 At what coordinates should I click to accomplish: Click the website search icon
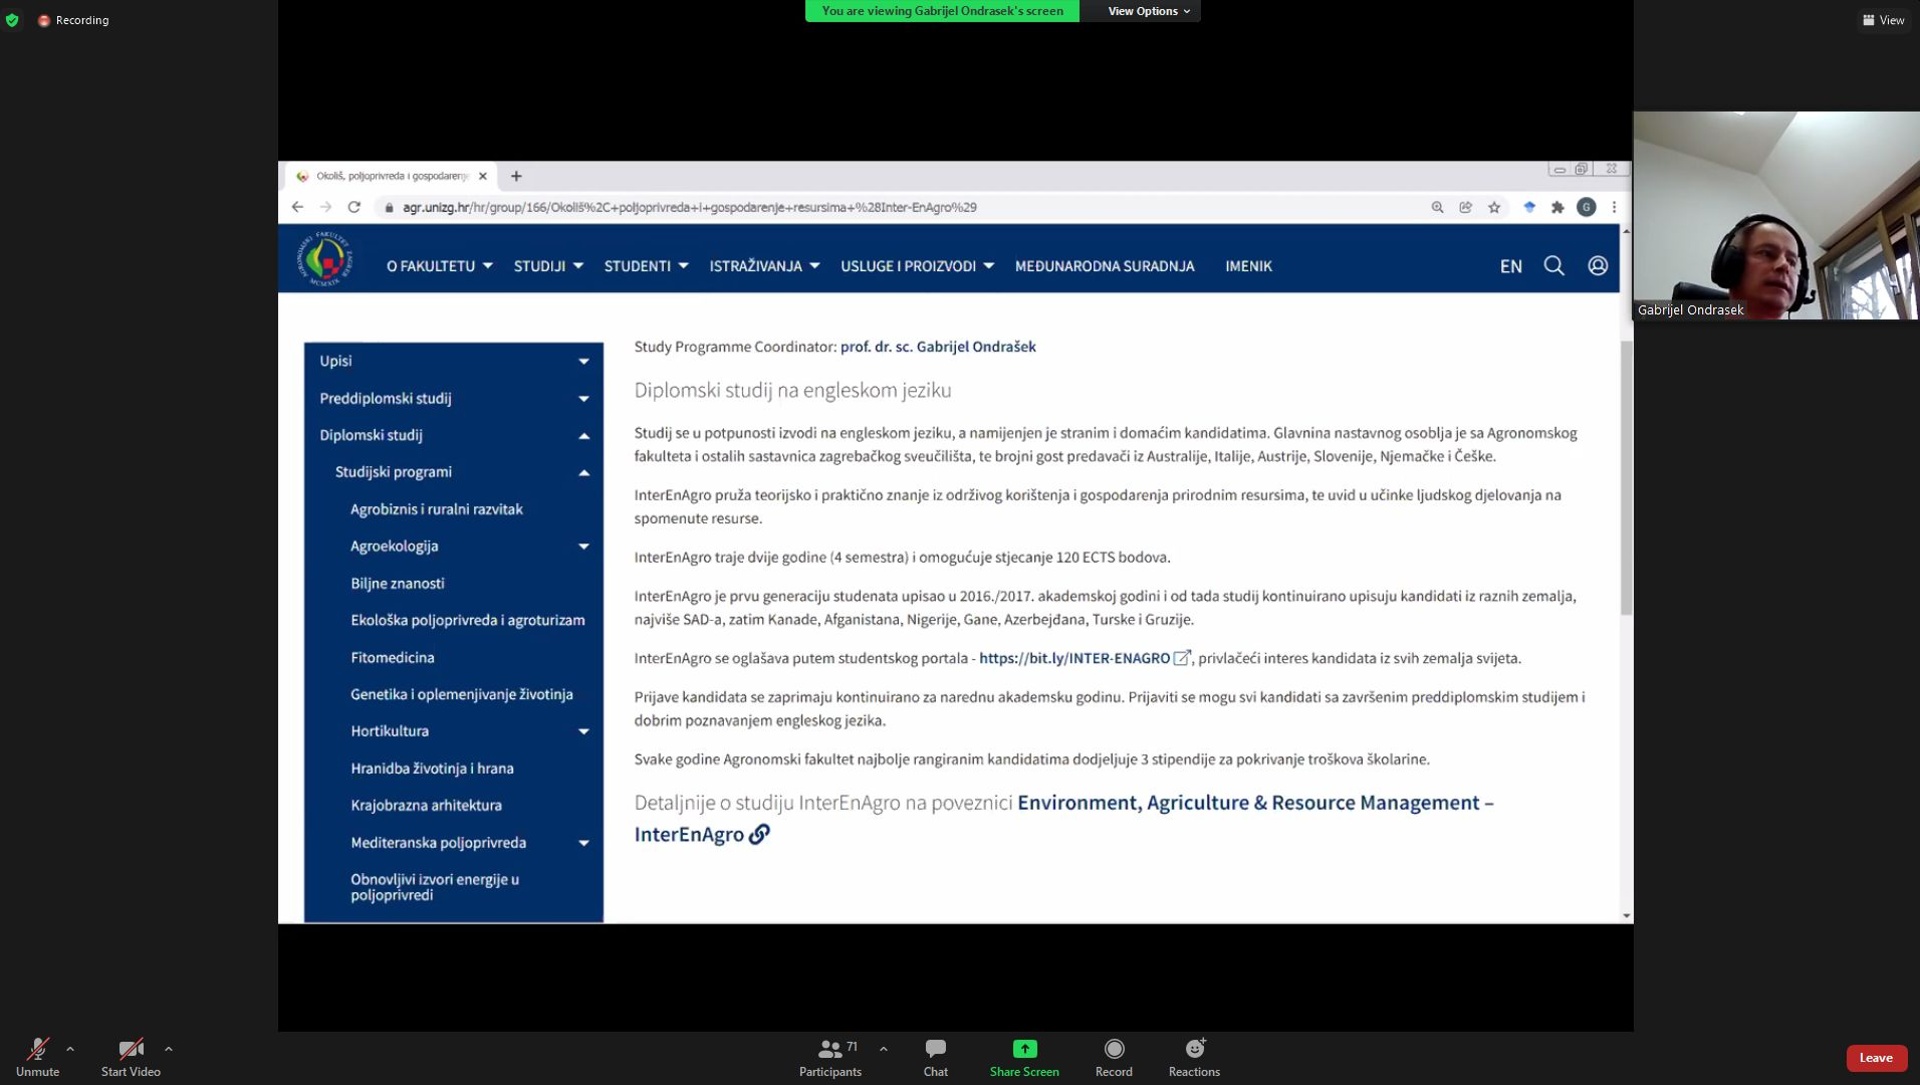tap(1553, 265)
